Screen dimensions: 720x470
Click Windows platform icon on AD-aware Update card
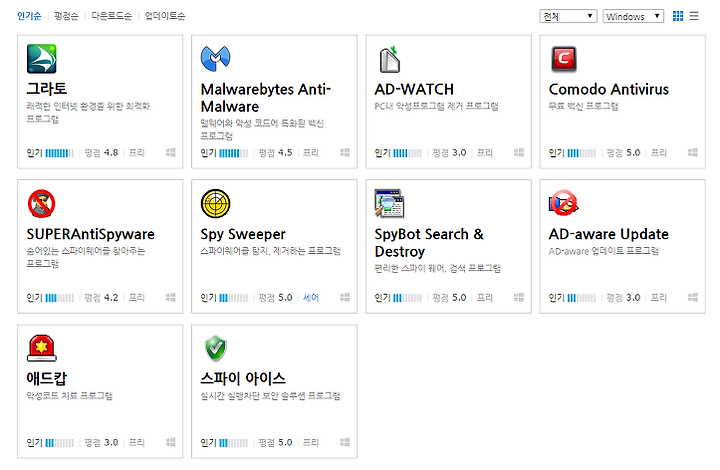point(693,297)
